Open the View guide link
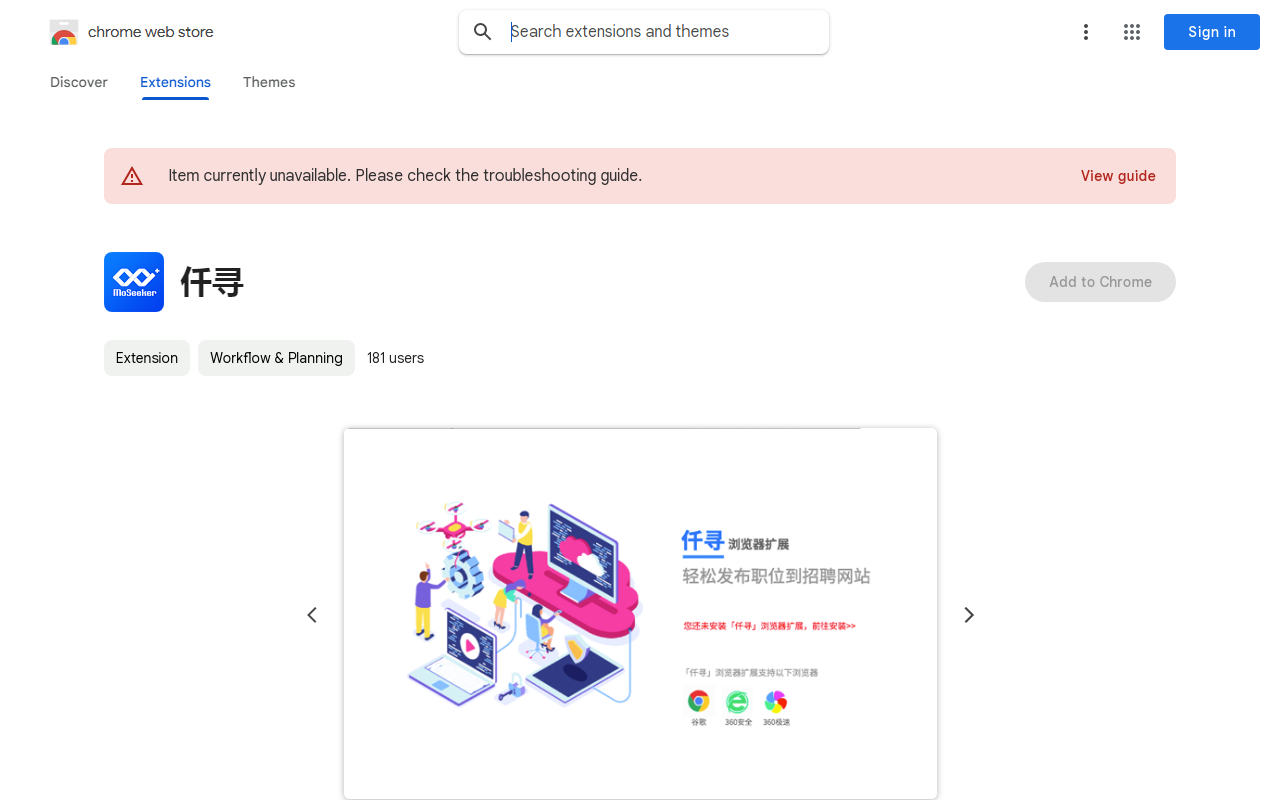This screenshot has width=1280, height=800. 1118,176
